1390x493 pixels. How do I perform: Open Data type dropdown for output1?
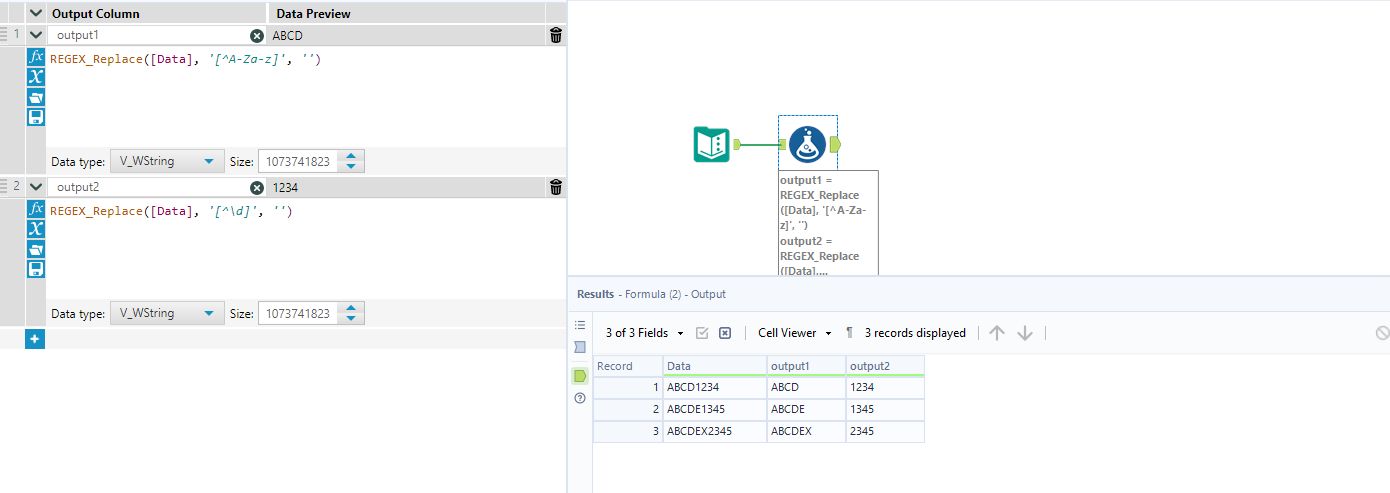click(167, 161)
